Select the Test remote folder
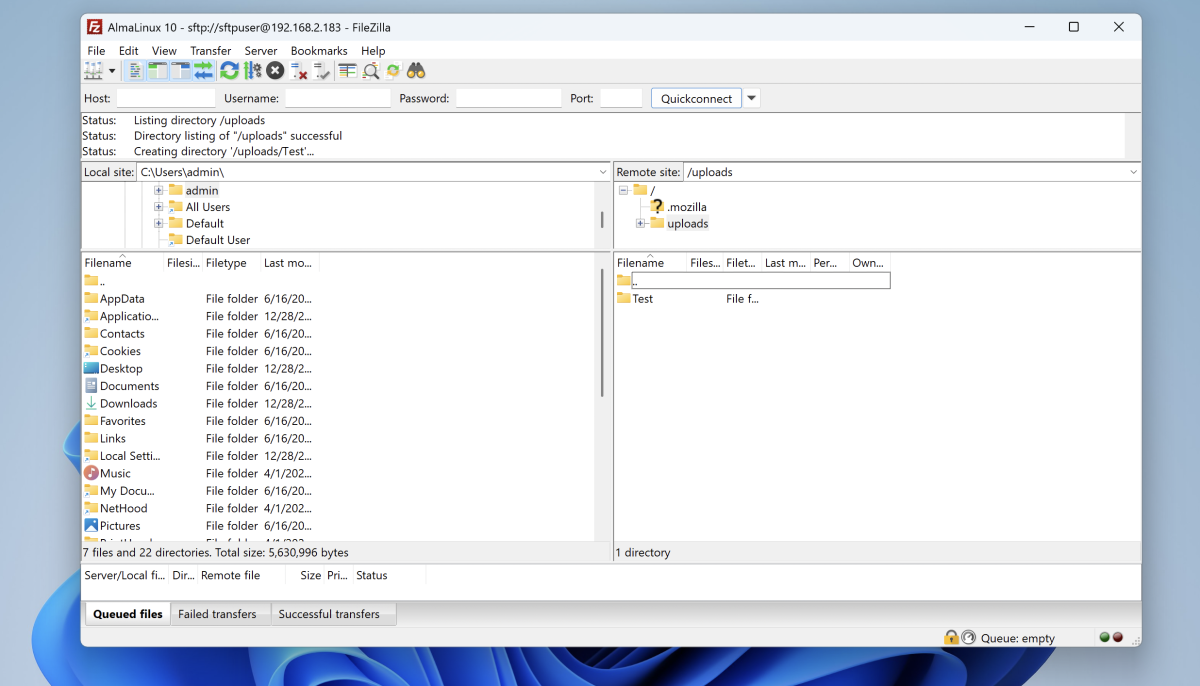This screenshot has width=1200, height=686. [642, 299]
